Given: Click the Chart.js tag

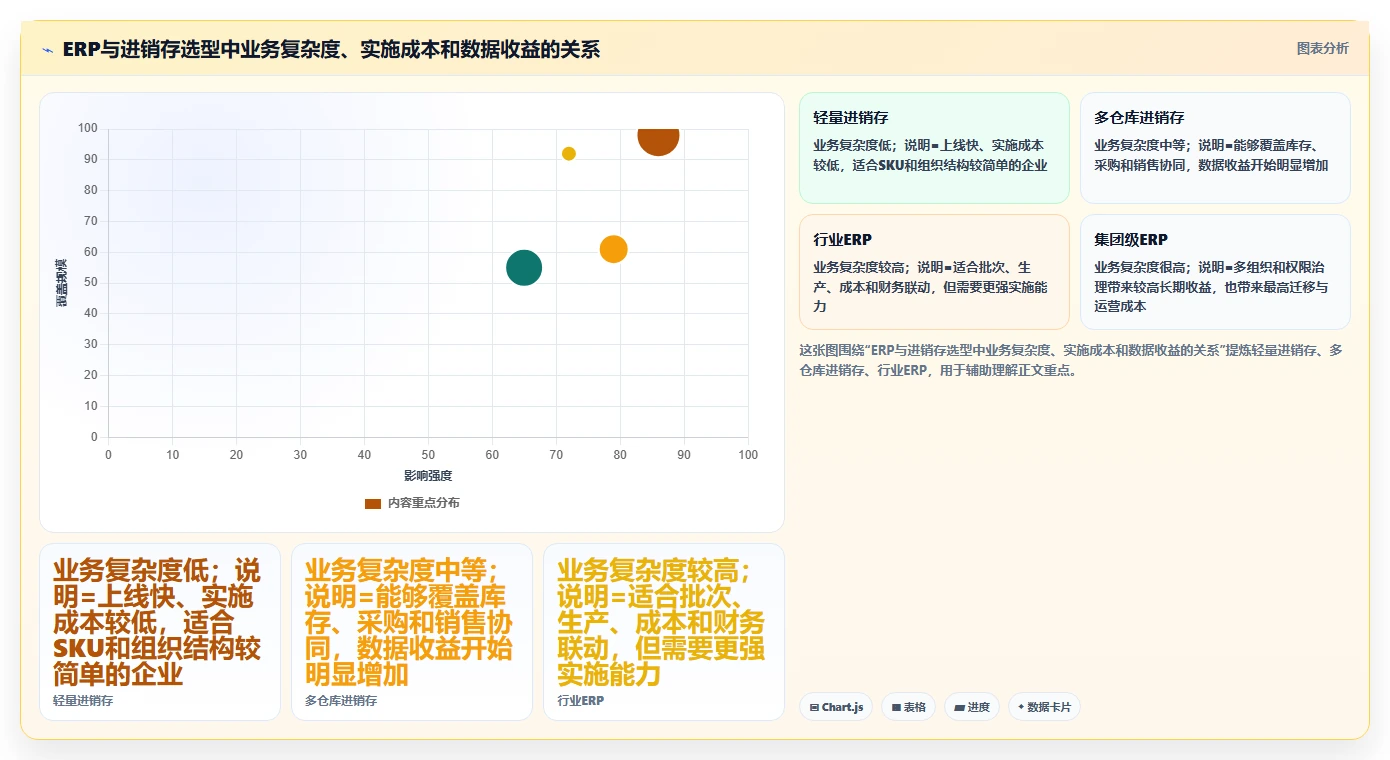Looking at the screenshot, I should tap(836, 707).
